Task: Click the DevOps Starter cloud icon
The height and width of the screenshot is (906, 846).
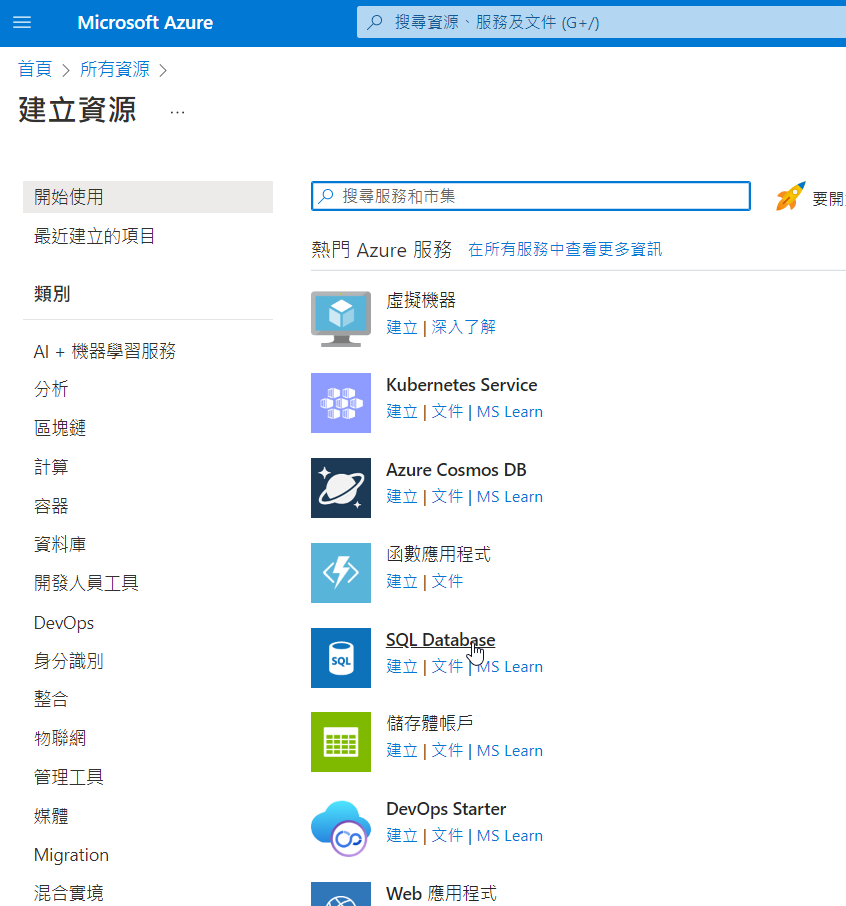Action: tap(341, 827)
